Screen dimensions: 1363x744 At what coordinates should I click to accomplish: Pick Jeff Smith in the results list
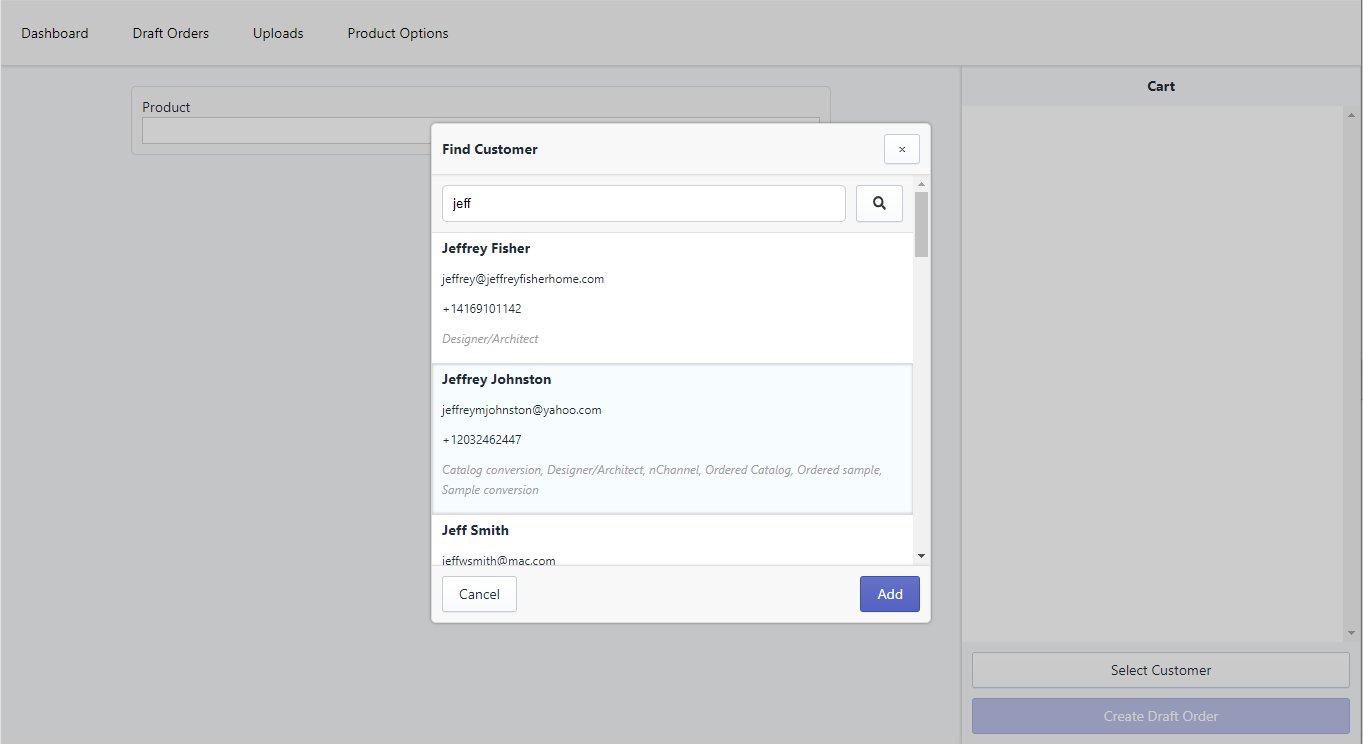pyautogui.click(x=475, y=531)
